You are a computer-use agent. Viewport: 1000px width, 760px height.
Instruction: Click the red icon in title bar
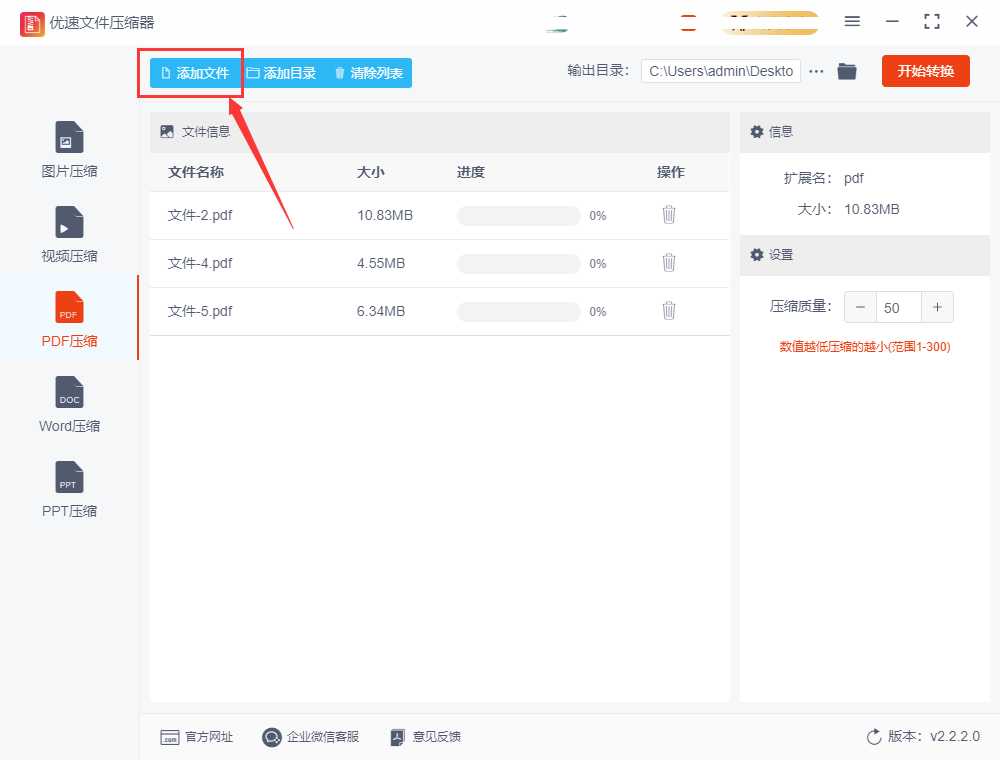pyautogui.click(x=688, y=23)
